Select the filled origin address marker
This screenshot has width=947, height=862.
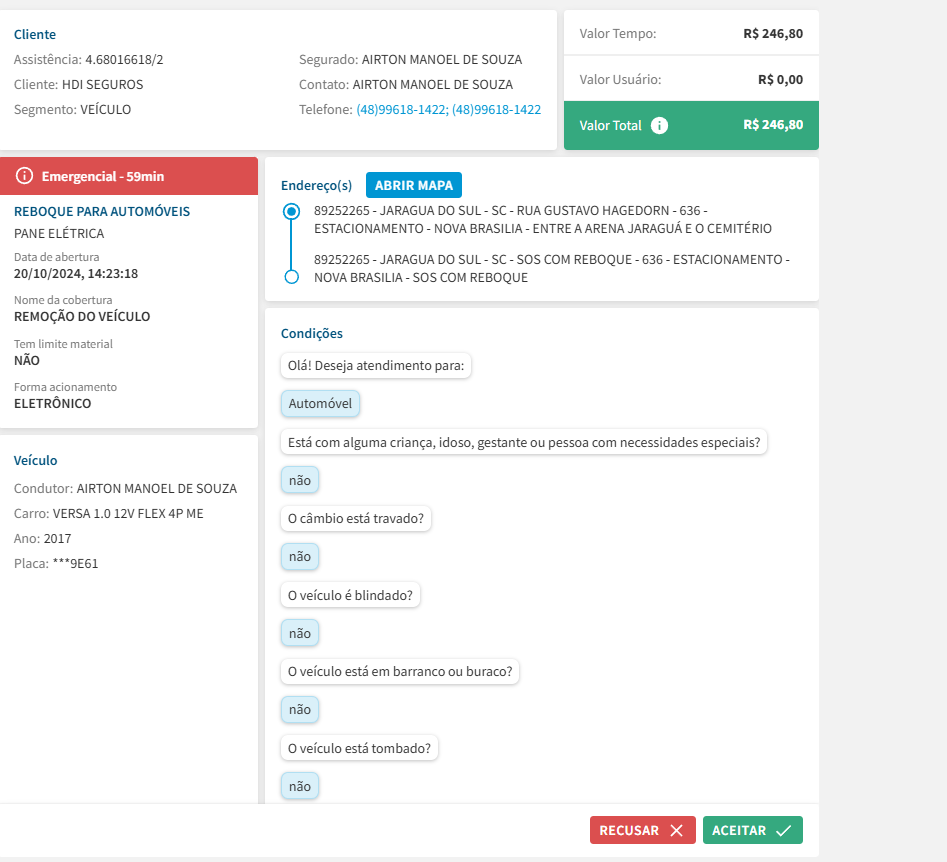pos(291,211)
